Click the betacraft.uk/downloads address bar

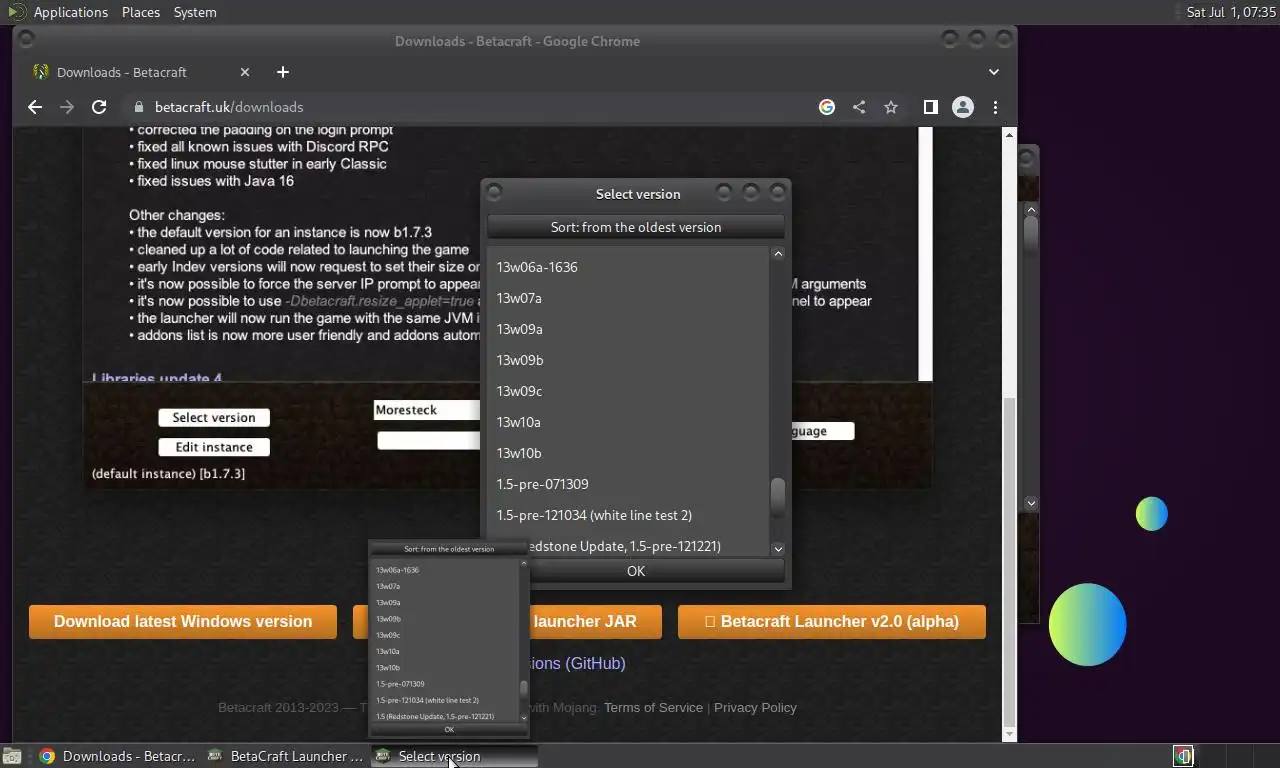tap(470, 107)
